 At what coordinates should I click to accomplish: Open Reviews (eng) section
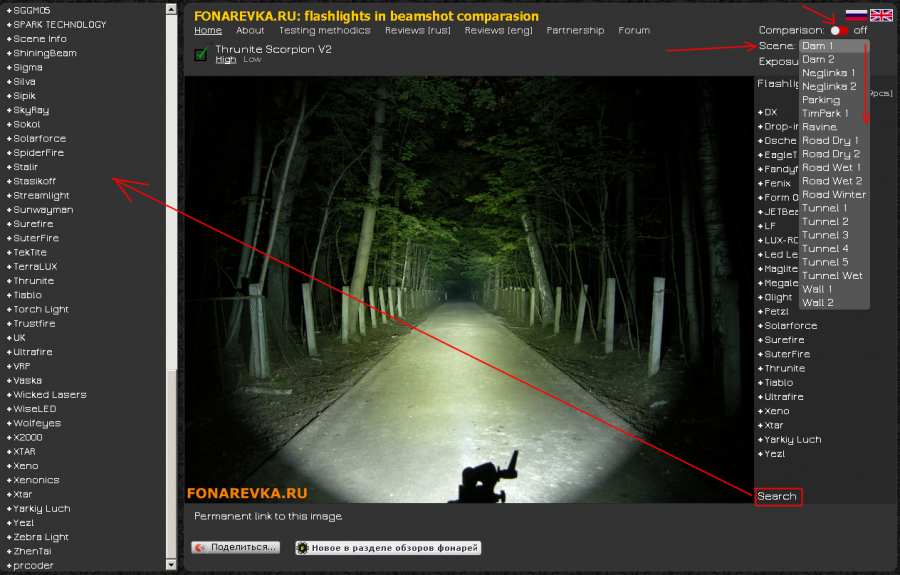(498, 30)
